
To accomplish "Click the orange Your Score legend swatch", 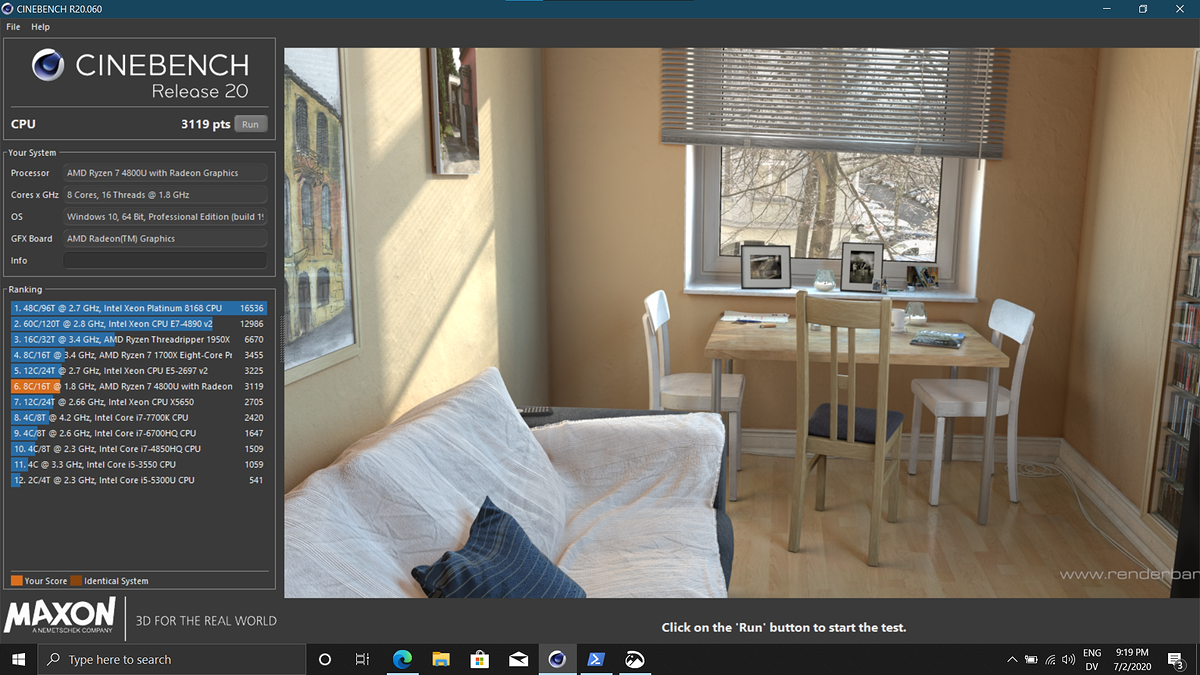I will (16, 581).
